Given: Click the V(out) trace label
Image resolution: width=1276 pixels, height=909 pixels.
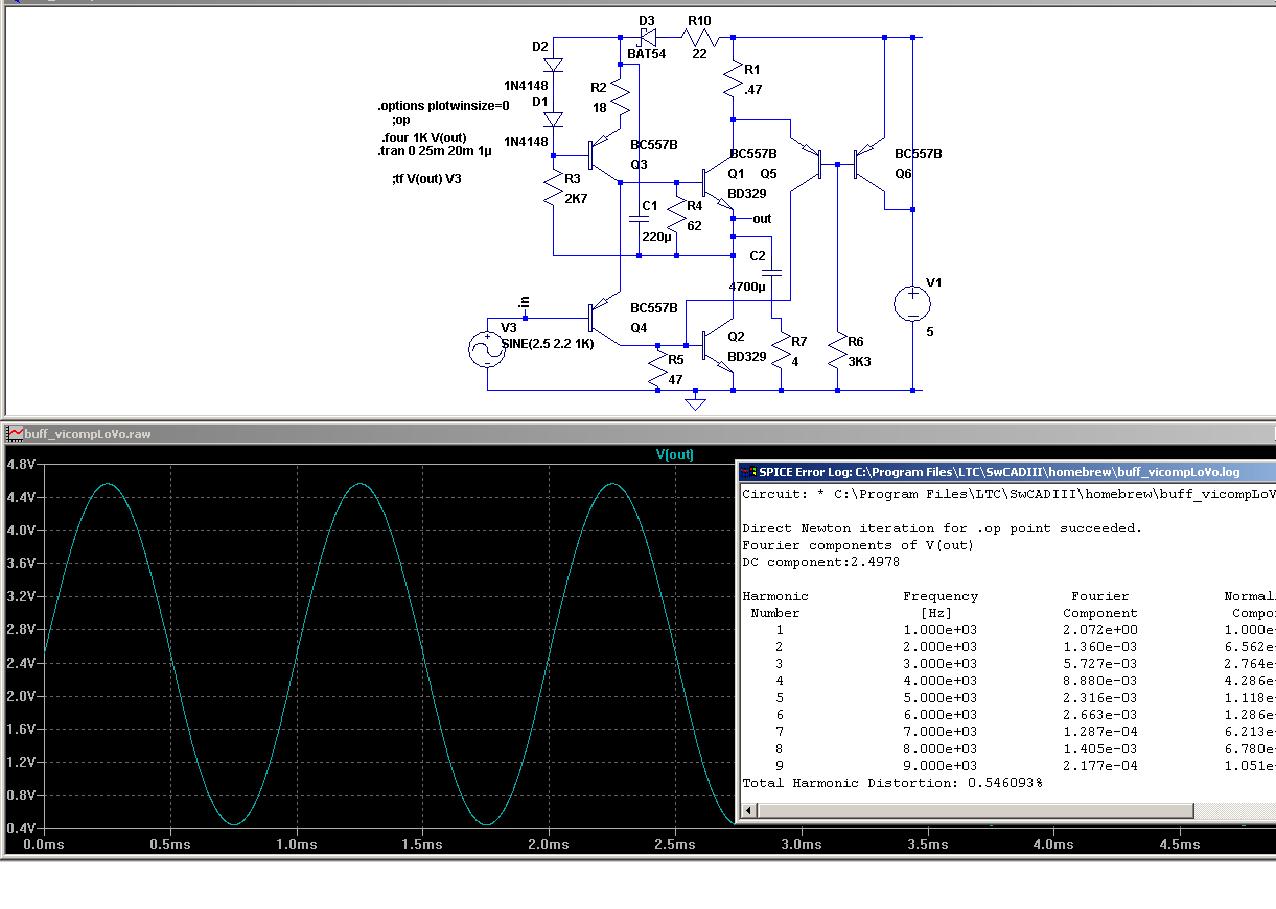Looking at the screenshot, I should [x=674, y=455].
